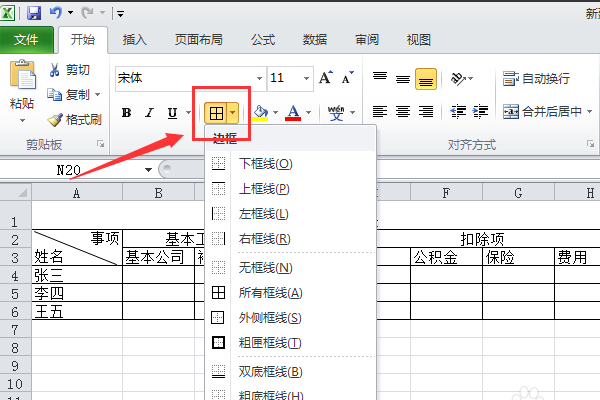Click the Orientation text-angle icon
Screen dimensions: 600x400
coord(458,78)
